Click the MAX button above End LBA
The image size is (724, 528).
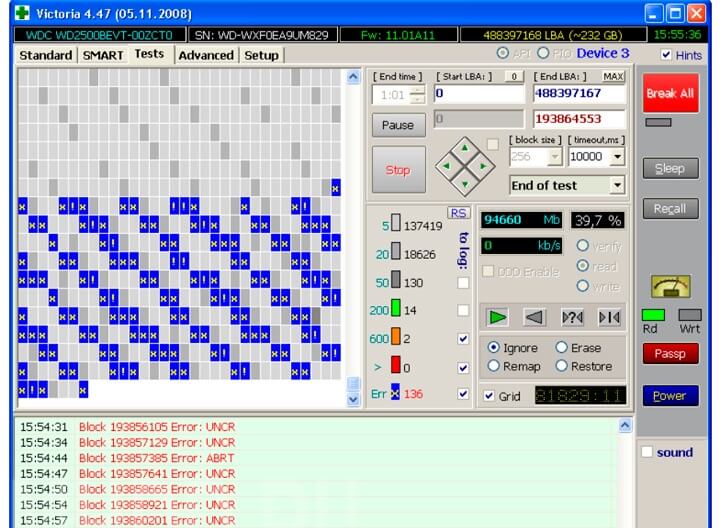pyautogui.click(x=613, y=76)
